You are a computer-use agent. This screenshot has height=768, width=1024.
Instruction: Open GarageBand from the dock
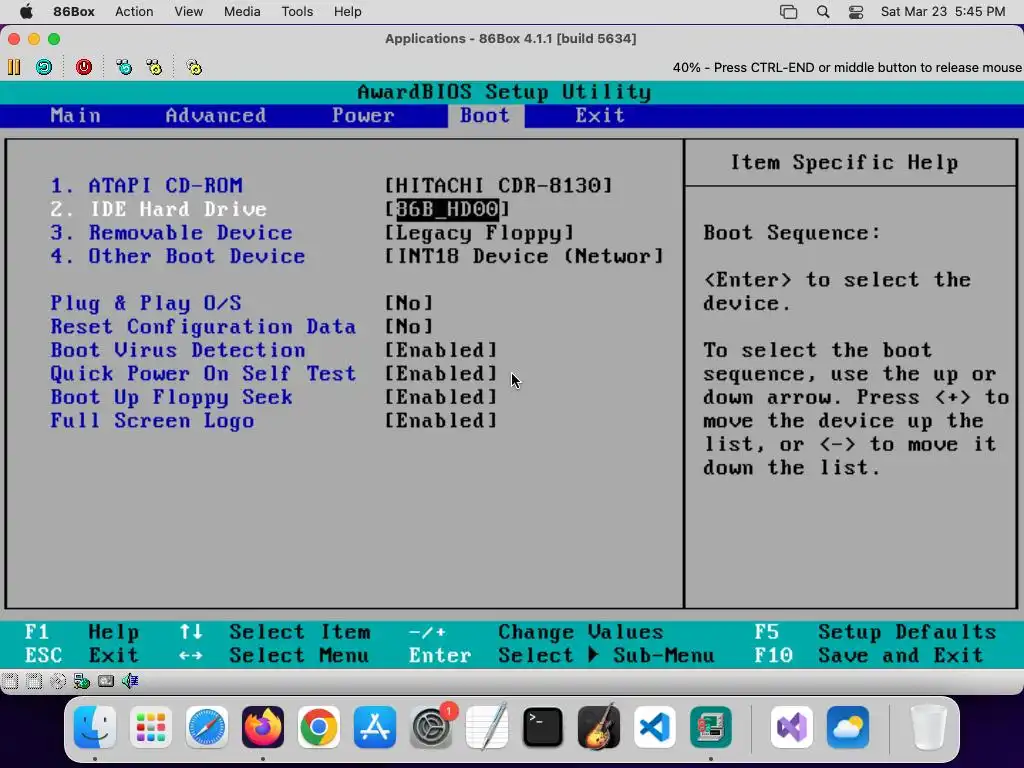(x=599, y=727)
